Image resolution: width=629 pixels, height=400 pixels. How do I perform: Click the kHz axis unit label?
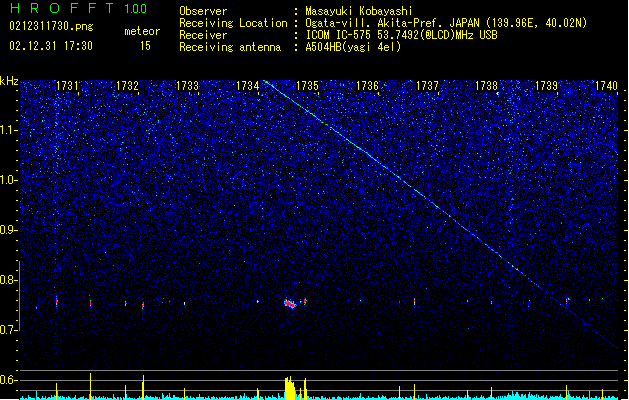pyautogui.click(x=9, y=81)
